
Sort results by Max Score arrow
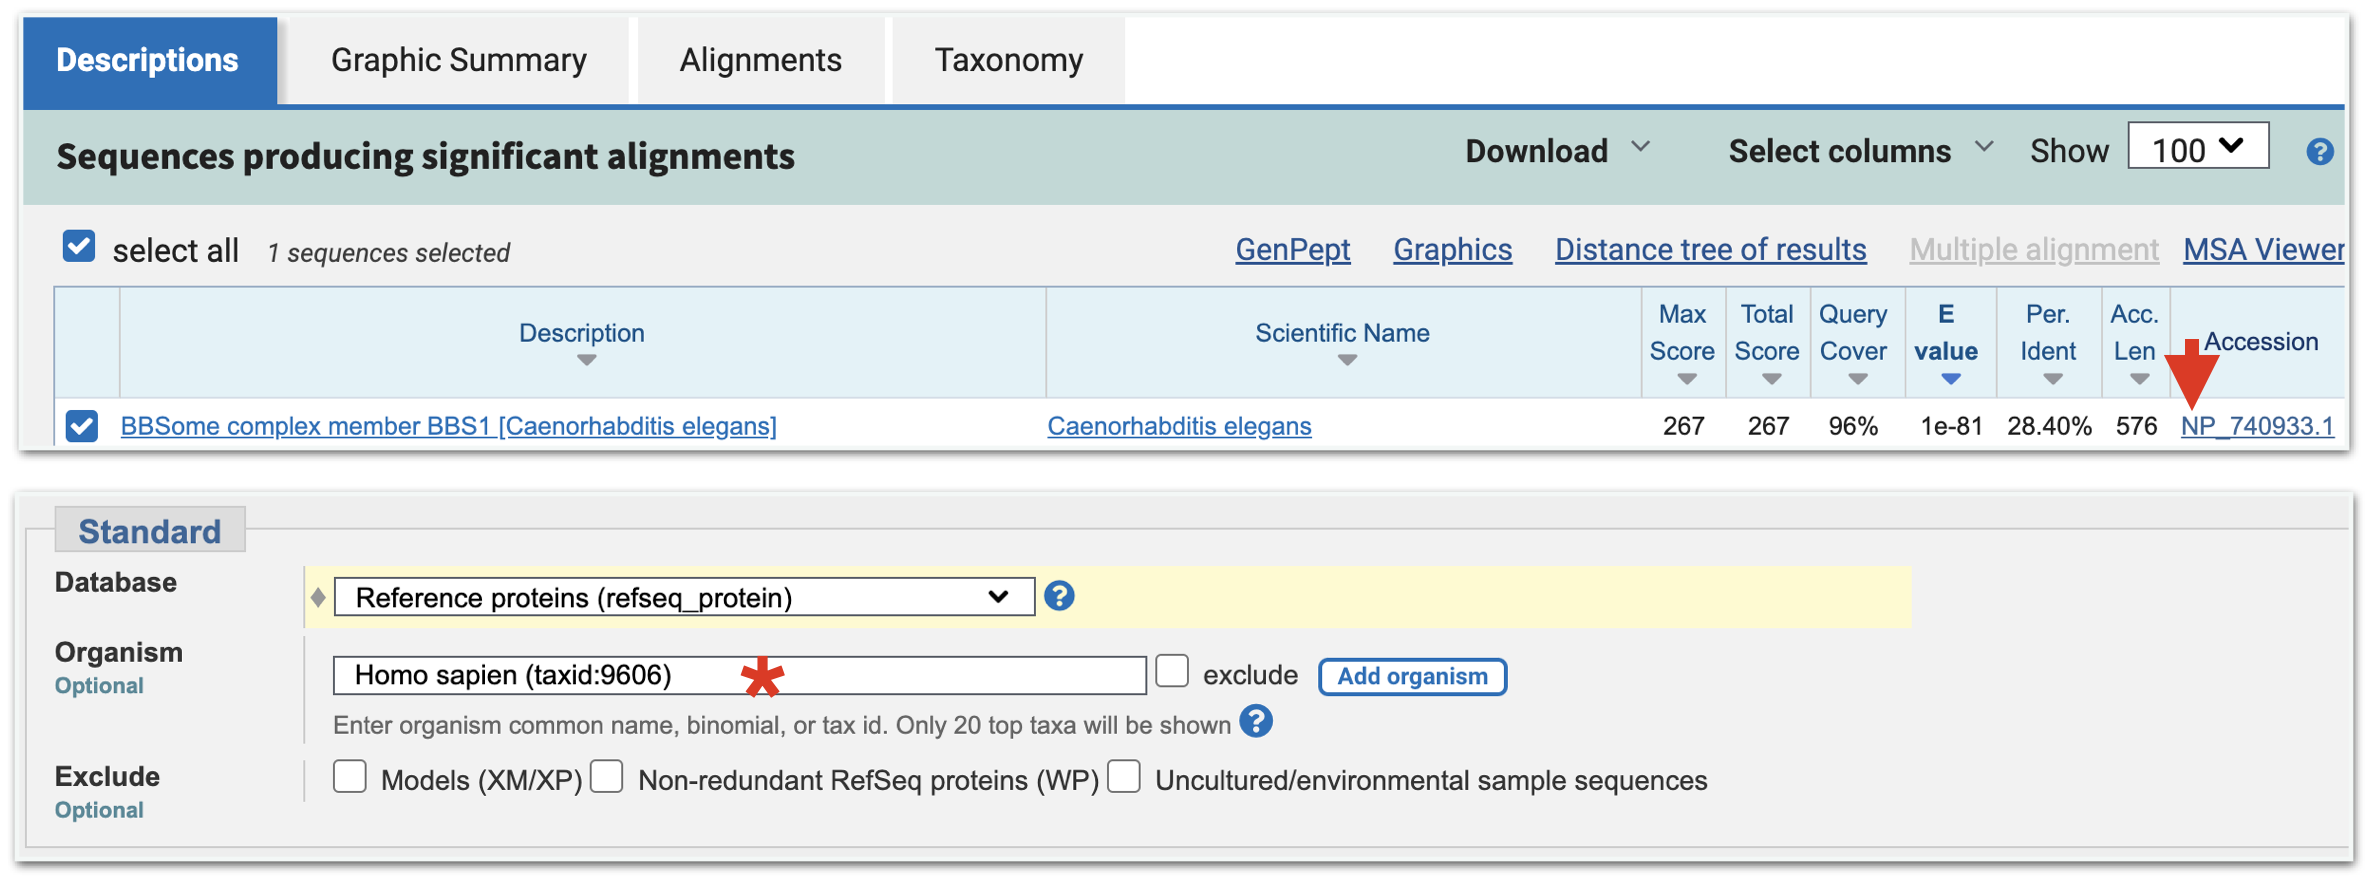[1686, 380]
